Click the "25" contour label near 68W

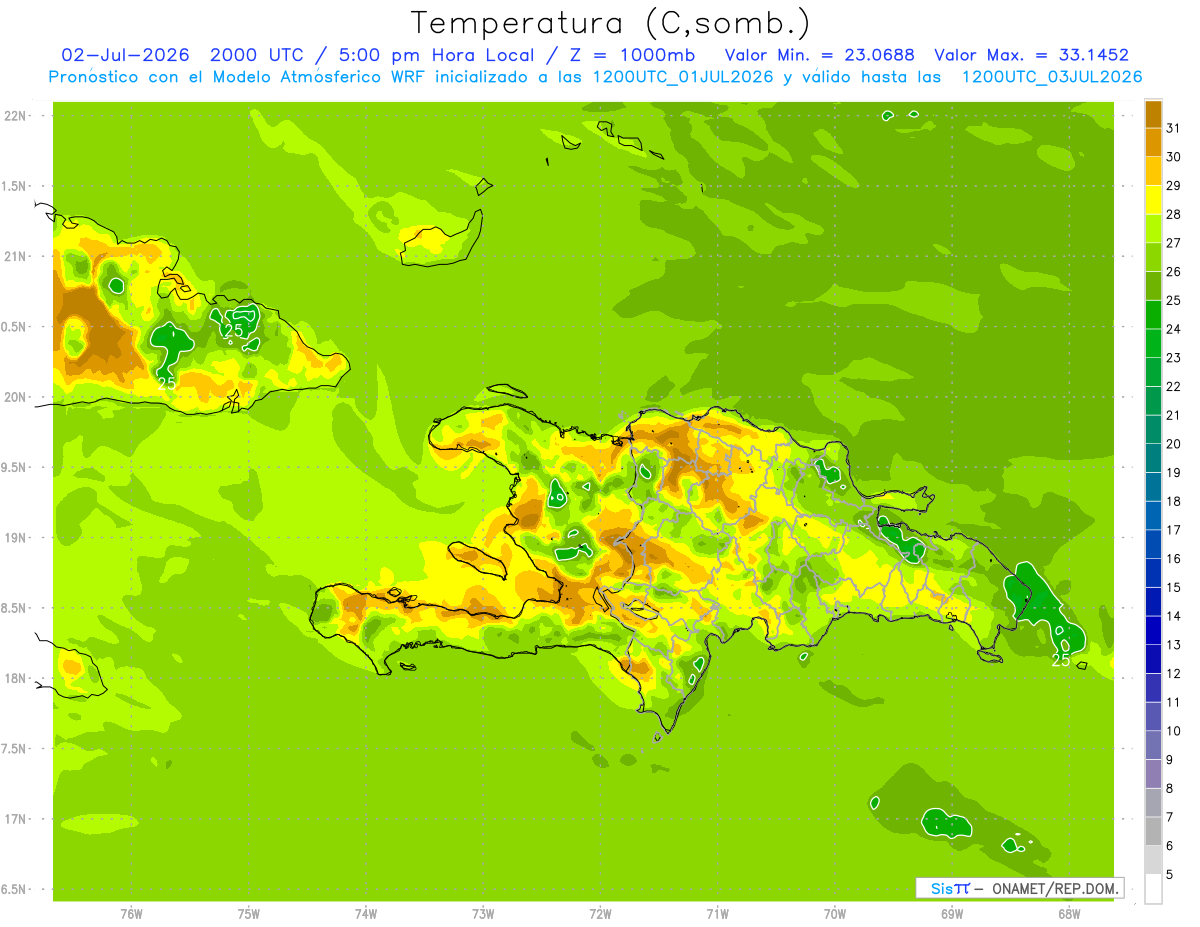(1062, 660)
